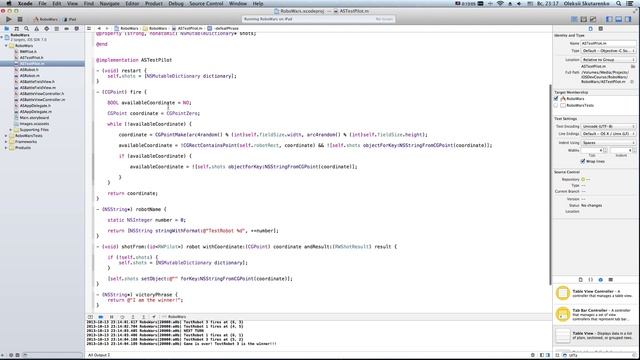Image resolution: width=640 pixels, height=360 pixels.
Task: Select the iPad destination in toolbar
Action: pyautogui.click(x=70, y=19)
